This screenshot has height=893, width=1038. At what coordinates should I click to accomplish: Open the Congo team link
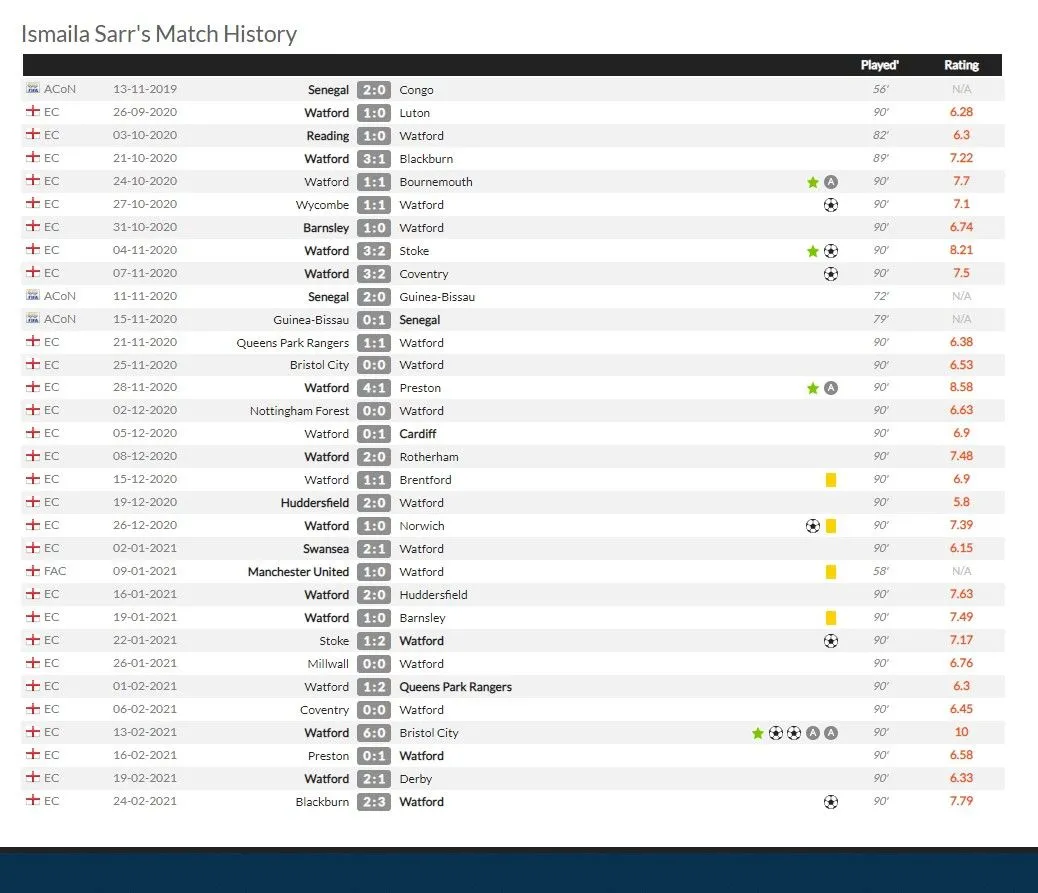(416, 90)
